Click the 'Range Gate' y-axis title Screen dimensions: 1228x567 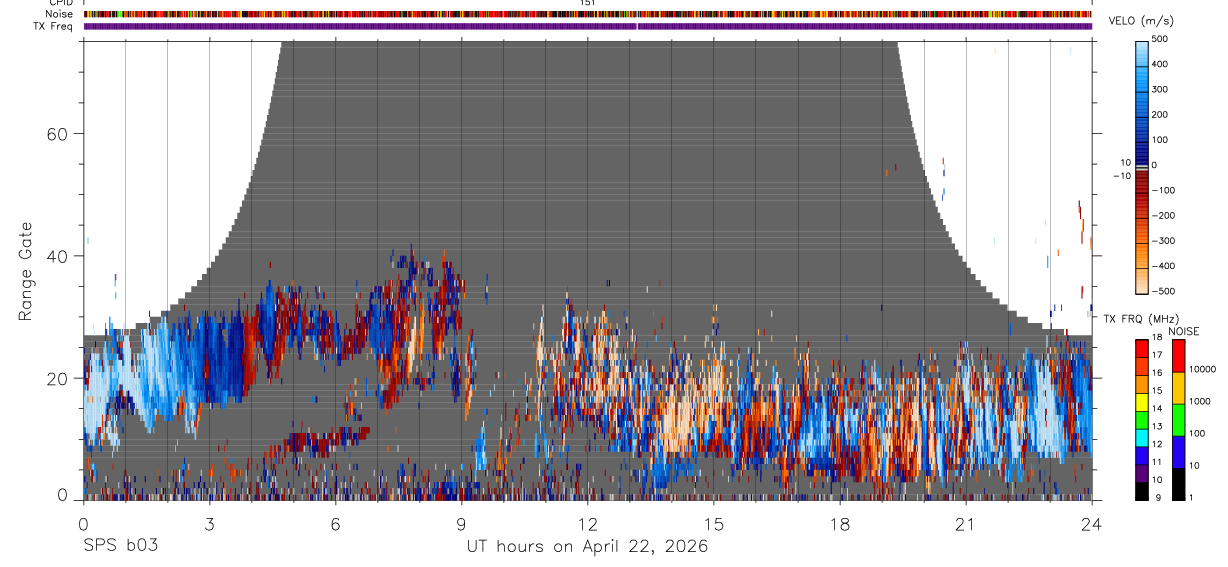pos(27,271)
